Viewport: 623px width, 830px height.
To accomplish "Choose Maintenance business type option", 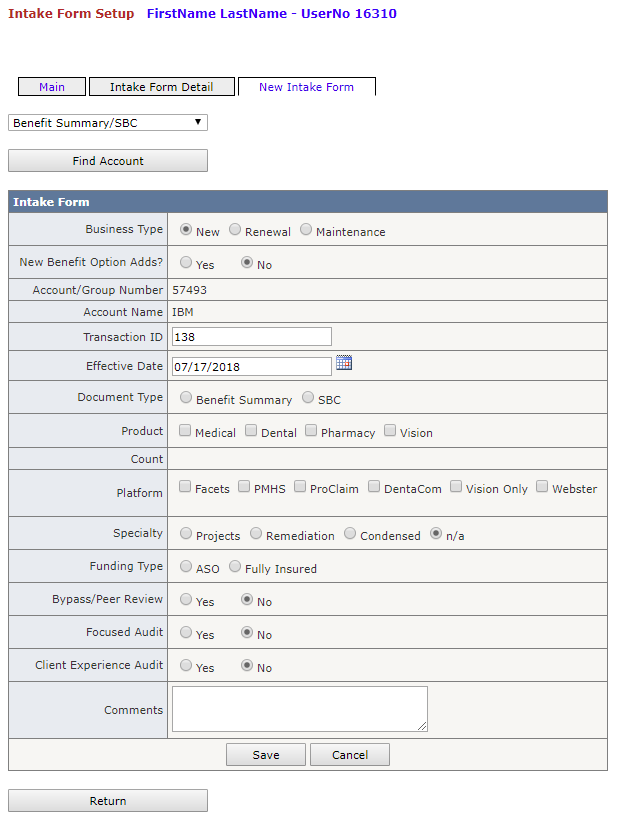I will (x=306, y=230).
